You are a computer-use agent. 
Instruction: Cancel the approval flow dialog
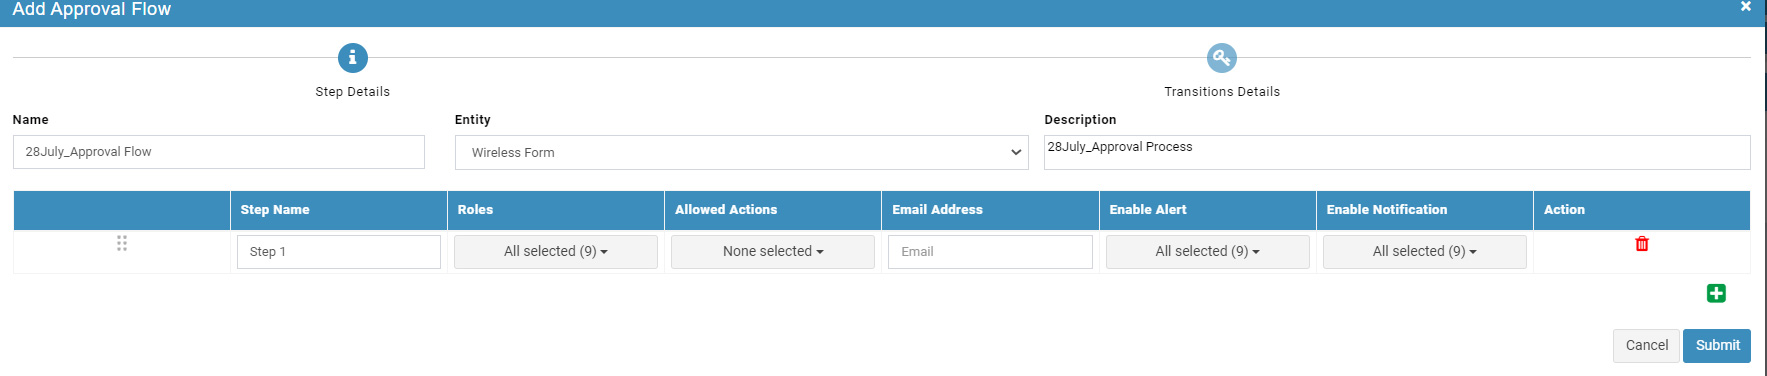coord(1646,345)
